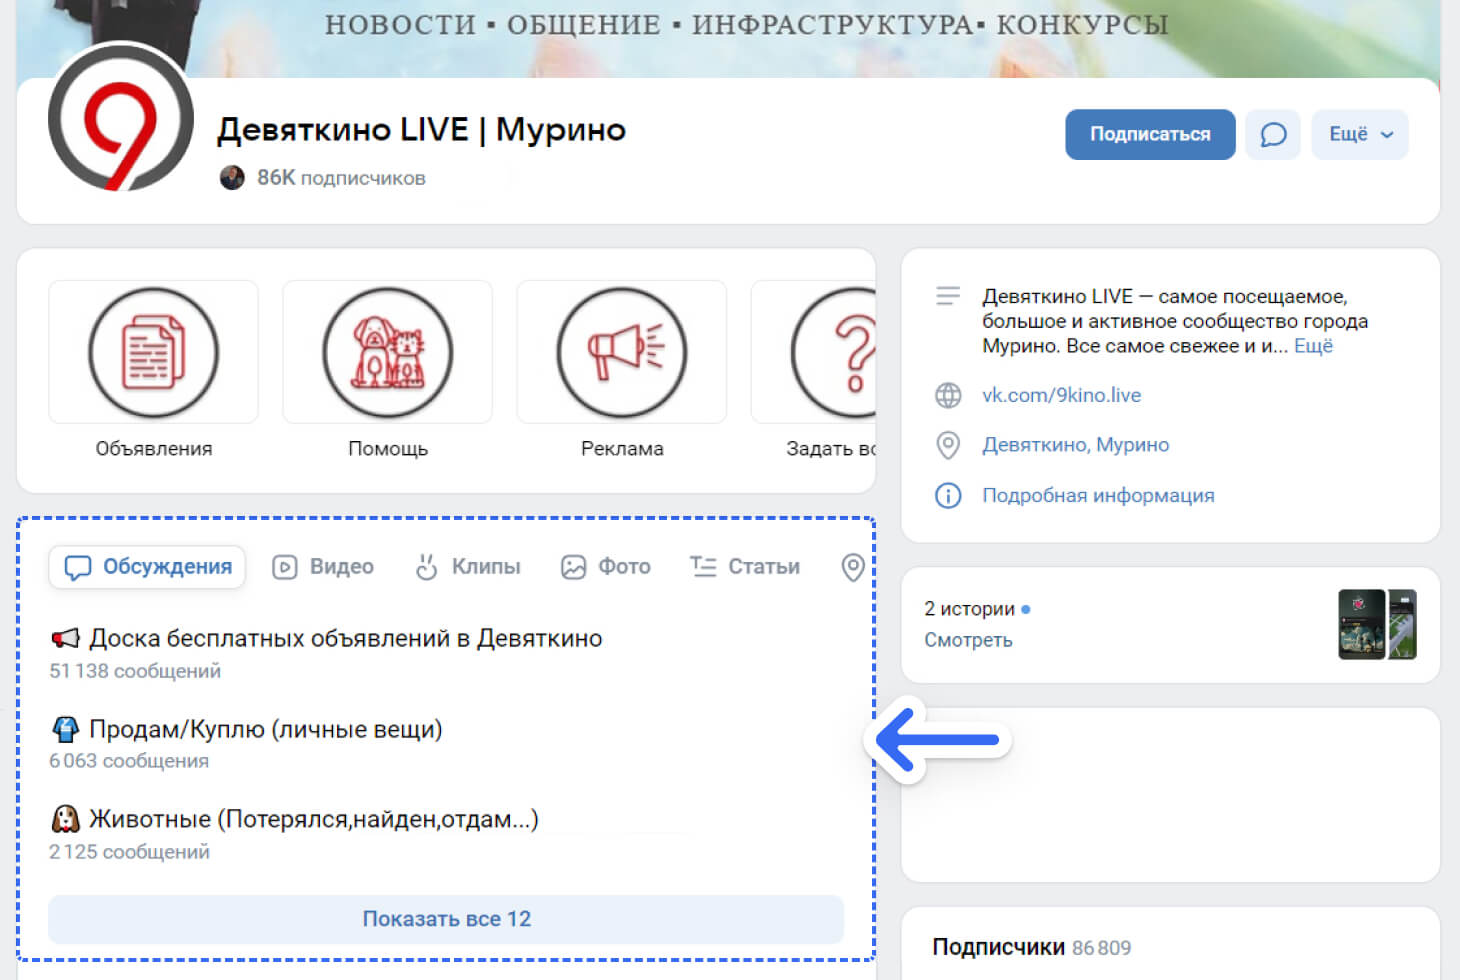
Task: Open the Реклама megaphone icon
Action: pos(621,352)
